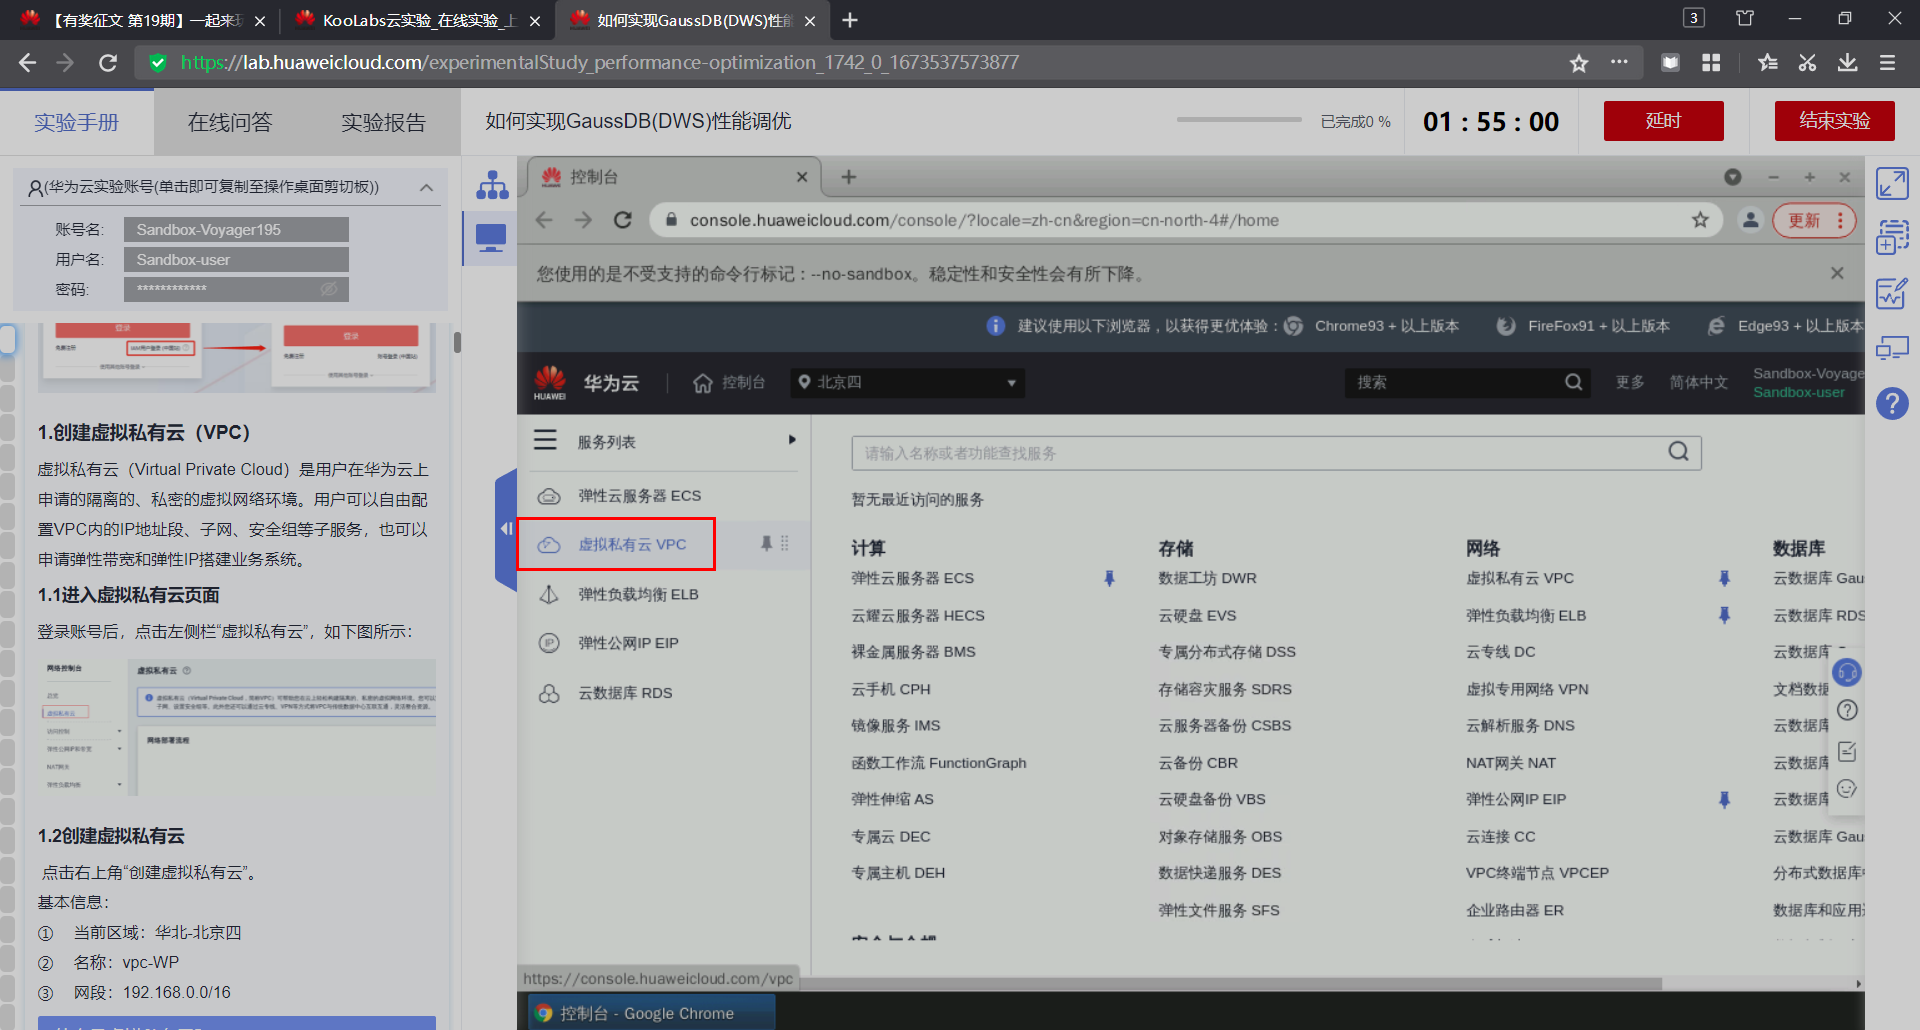Click the lab manual vertical scrollbar
Image resolution: width=1920 pixels, height=1030 pixels.
457,342
